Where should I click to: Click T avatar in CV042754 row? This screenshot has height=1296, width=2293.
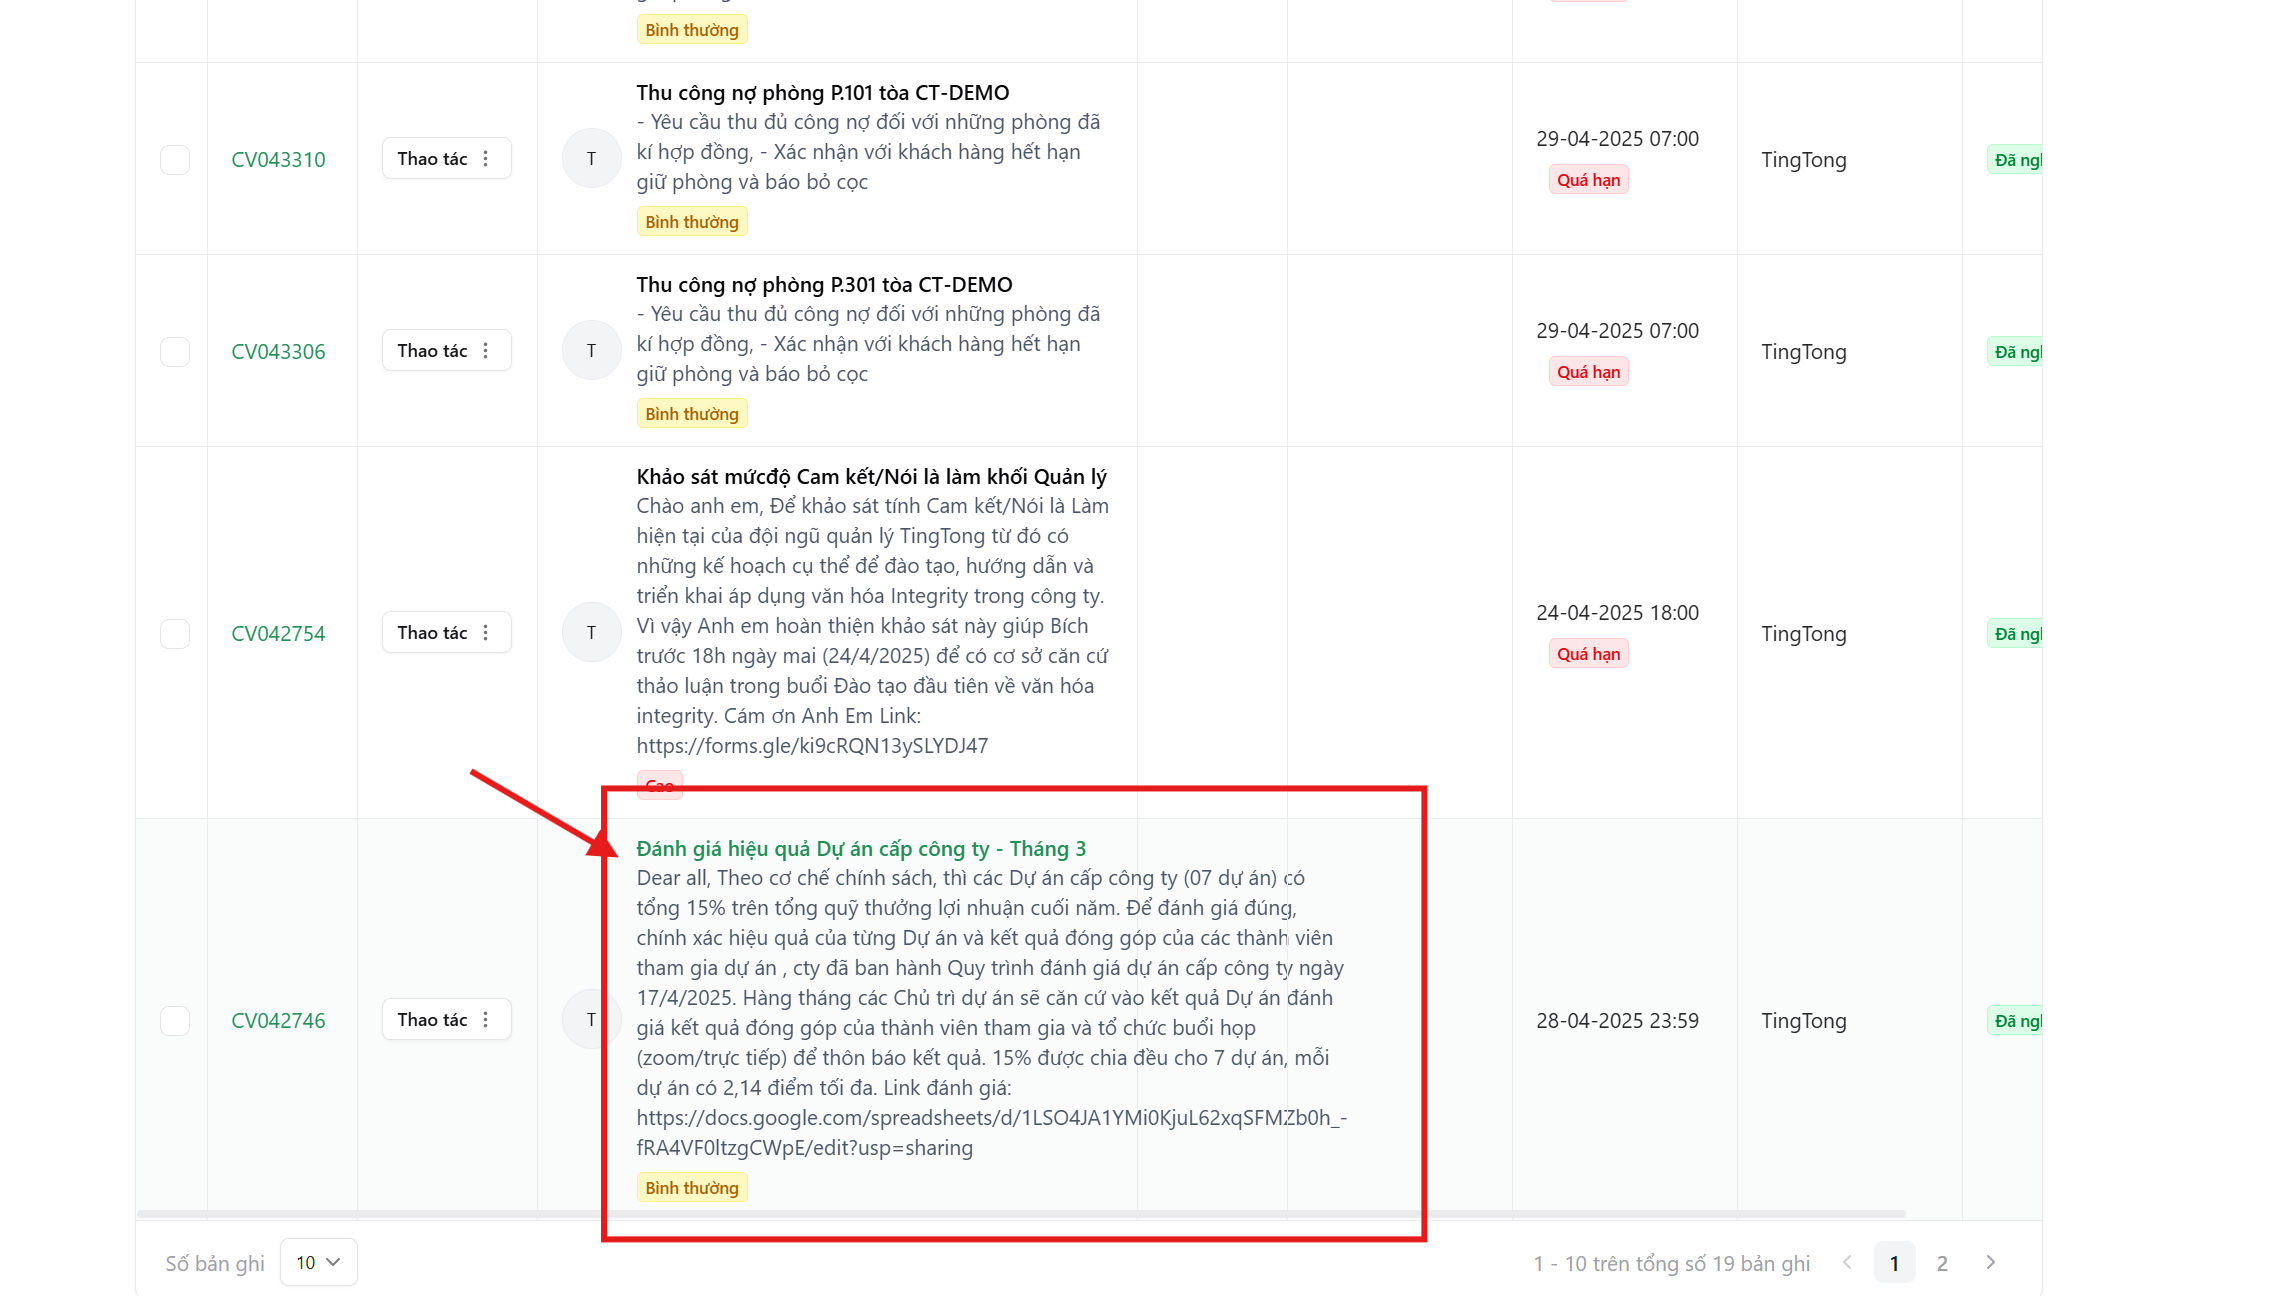[591, 633]
